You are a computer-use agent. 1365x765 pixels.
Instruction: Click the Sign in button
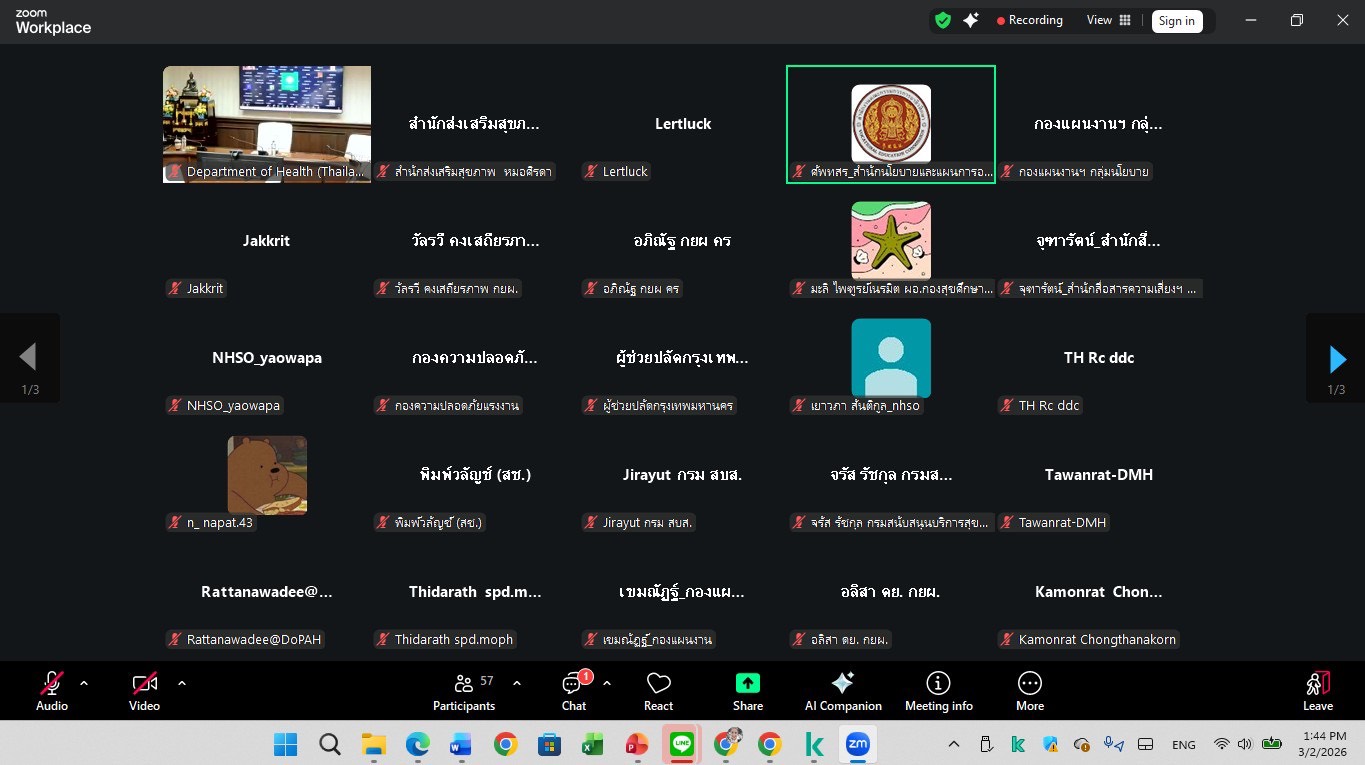[x=1176, y=21]
